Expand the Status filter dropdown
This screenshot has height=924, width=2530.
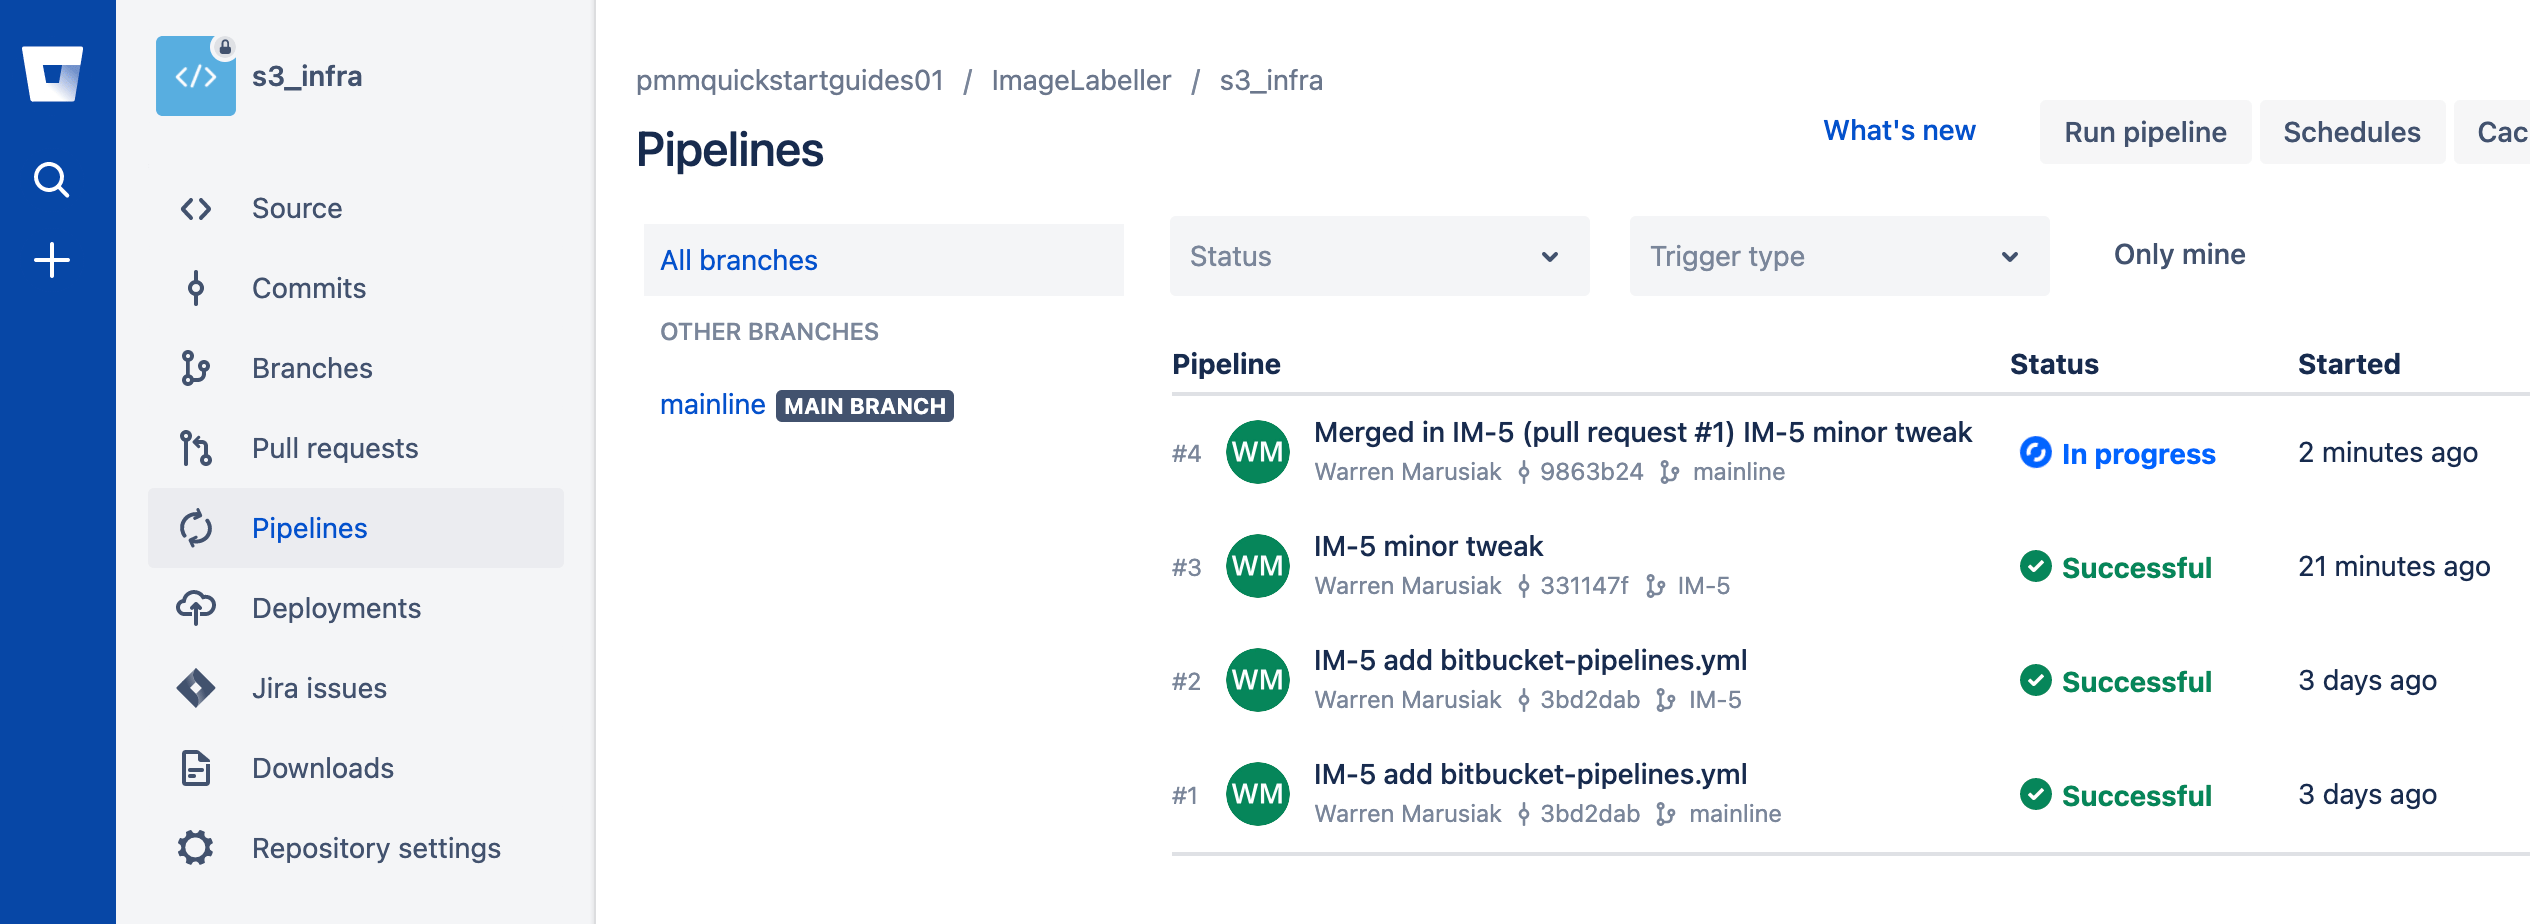1379,256
